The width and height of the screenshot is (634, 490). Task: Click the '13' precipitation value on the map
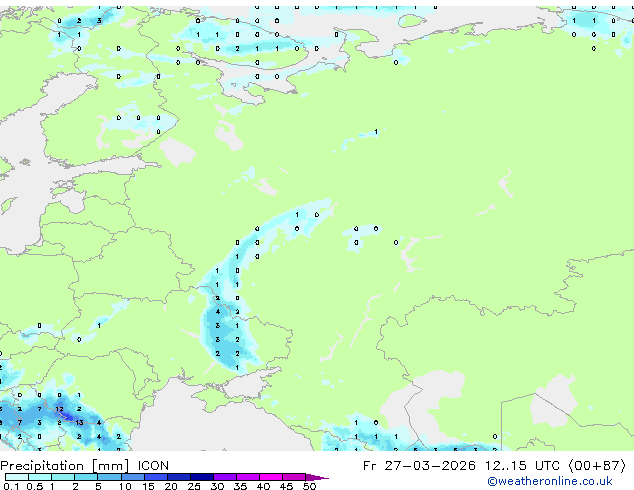coord(79,422)
